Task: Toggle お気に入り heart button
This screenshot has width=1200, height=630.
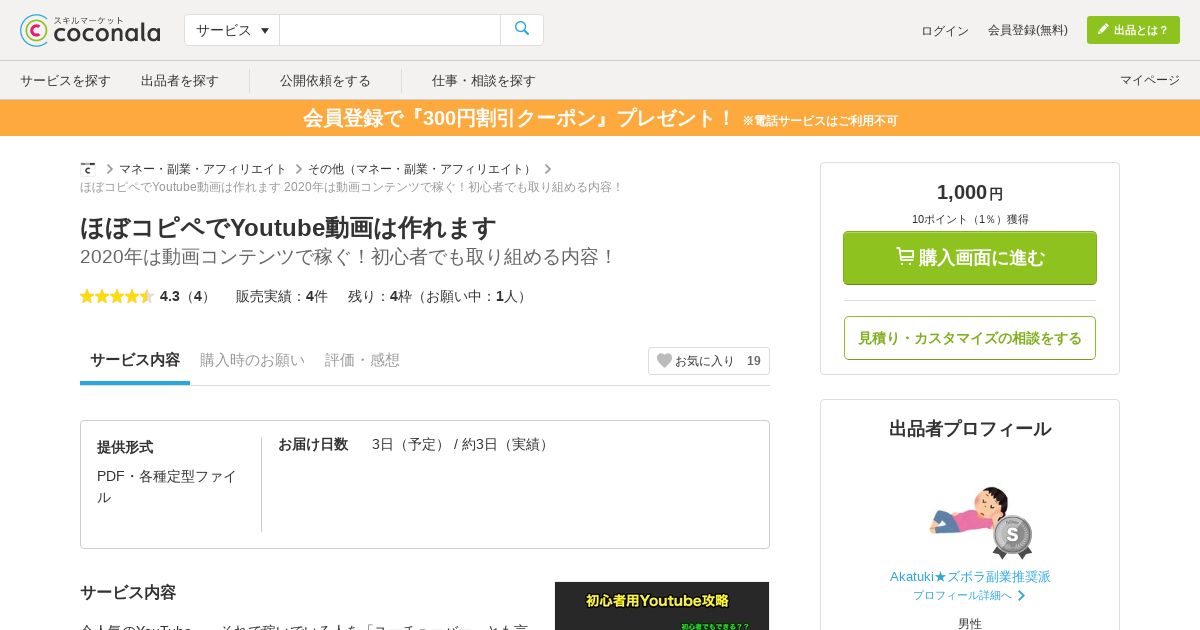Action: (709, 361)
